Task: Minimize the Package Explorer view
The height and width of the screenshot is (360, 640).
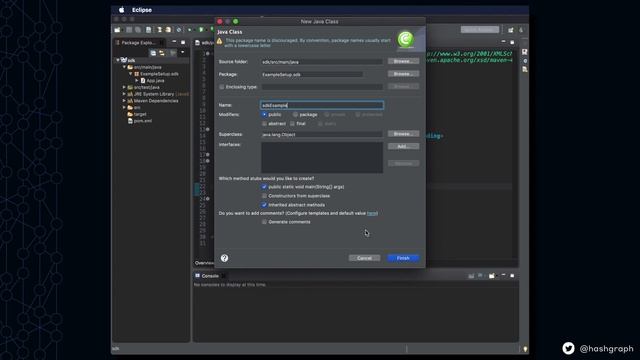Action: tap(174, 42)
